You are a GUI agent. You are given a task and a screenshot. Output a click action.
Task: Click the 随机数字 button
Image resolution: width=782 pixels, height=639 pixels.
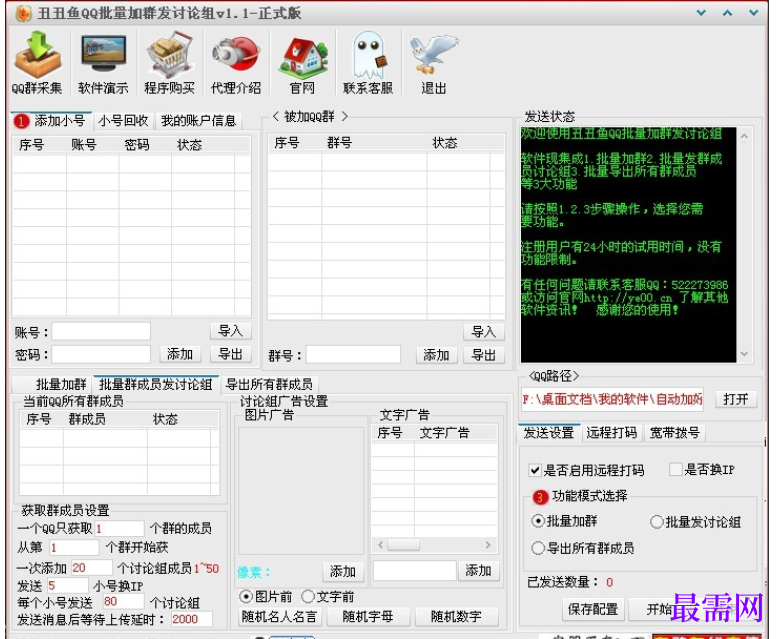click(x=456, y=617)
